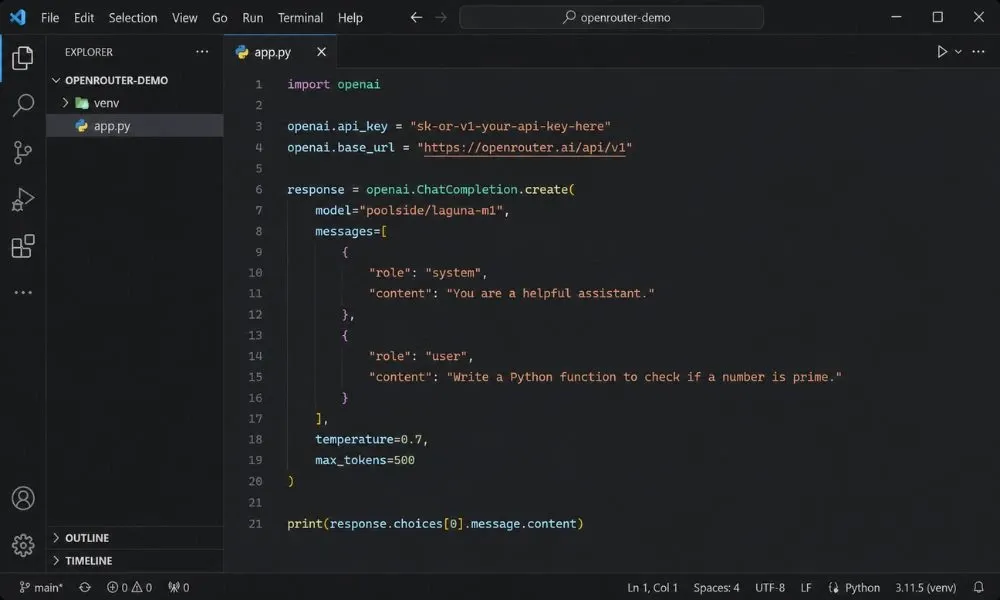Open the View menu
Image resolution: width=1000 pixels, height=600 pixels.
184,17
